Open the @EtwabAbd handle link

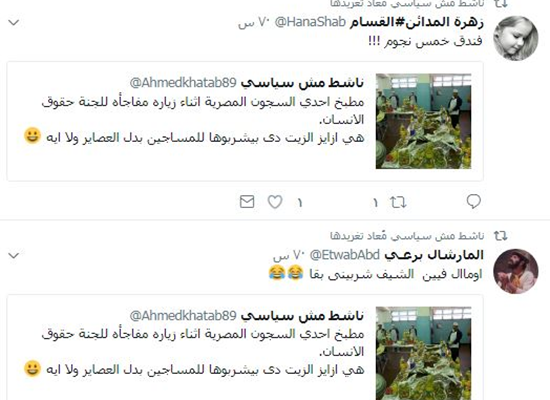(344, 255)
